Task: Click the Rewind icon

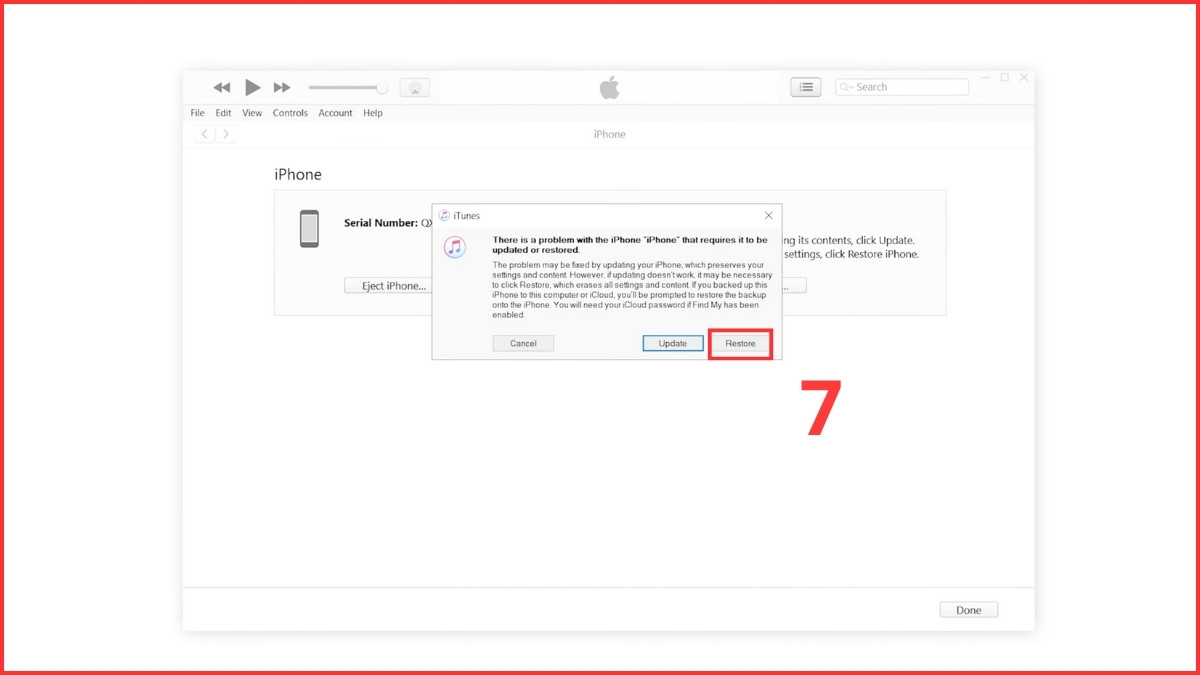Action: coord(221,87)
